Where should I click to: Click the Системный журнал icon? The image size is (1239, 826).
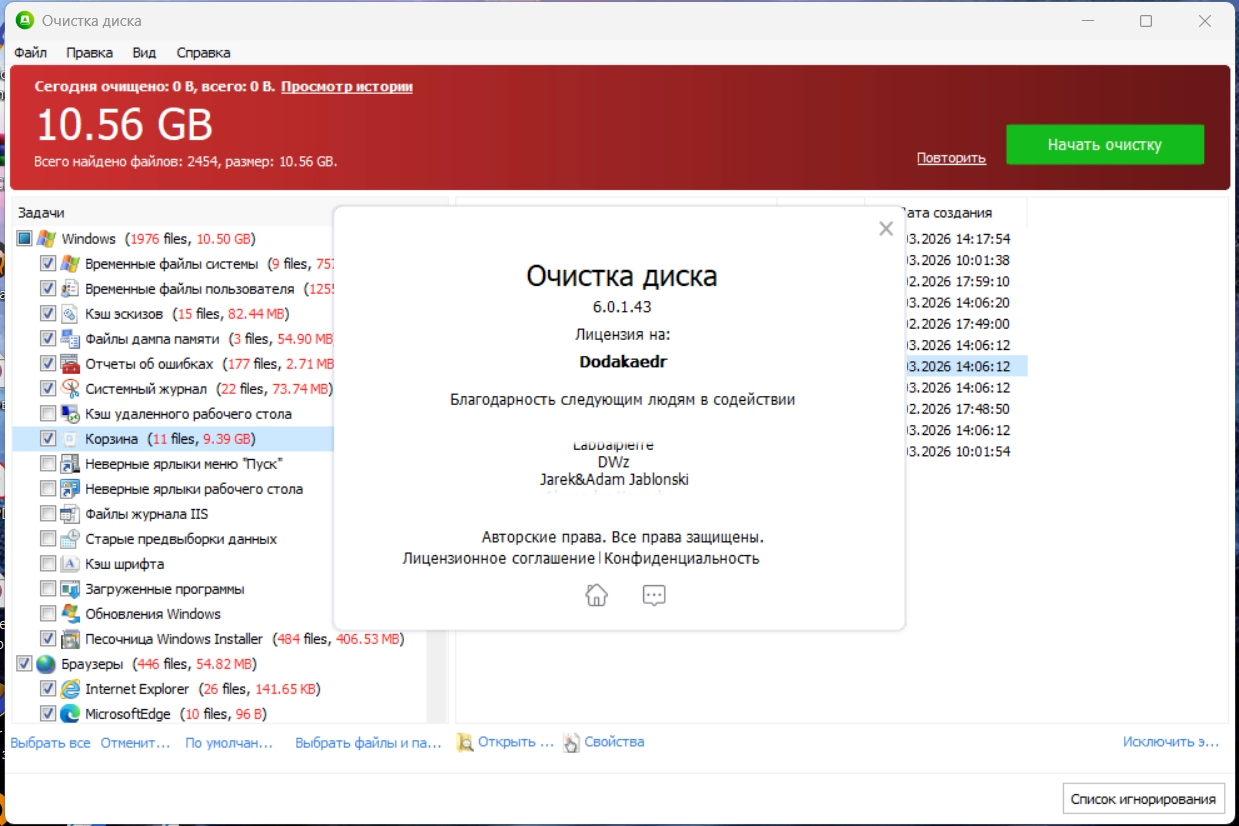click(70, 389)
